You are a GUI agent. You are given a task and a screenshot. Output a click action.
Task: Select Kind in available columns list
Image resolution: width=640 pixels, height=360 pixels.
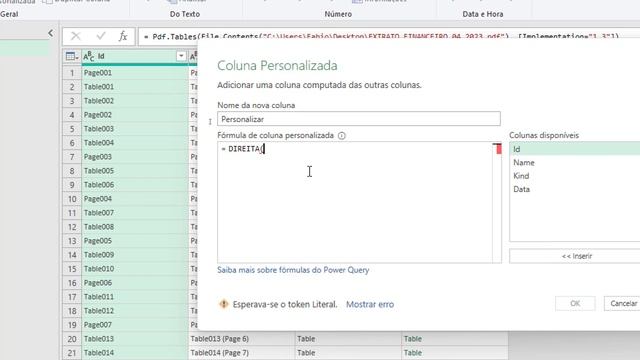tap(575, 176)
